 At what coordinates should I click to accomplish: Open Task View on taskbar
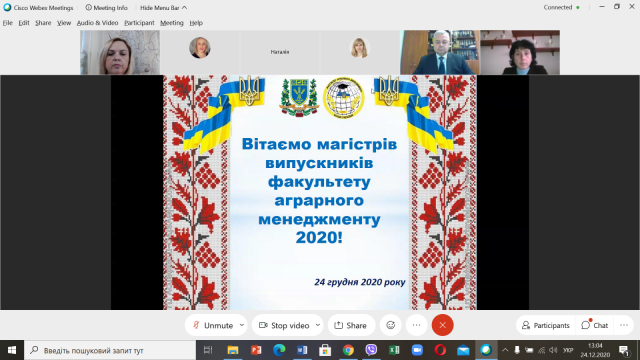pos(208,350)
